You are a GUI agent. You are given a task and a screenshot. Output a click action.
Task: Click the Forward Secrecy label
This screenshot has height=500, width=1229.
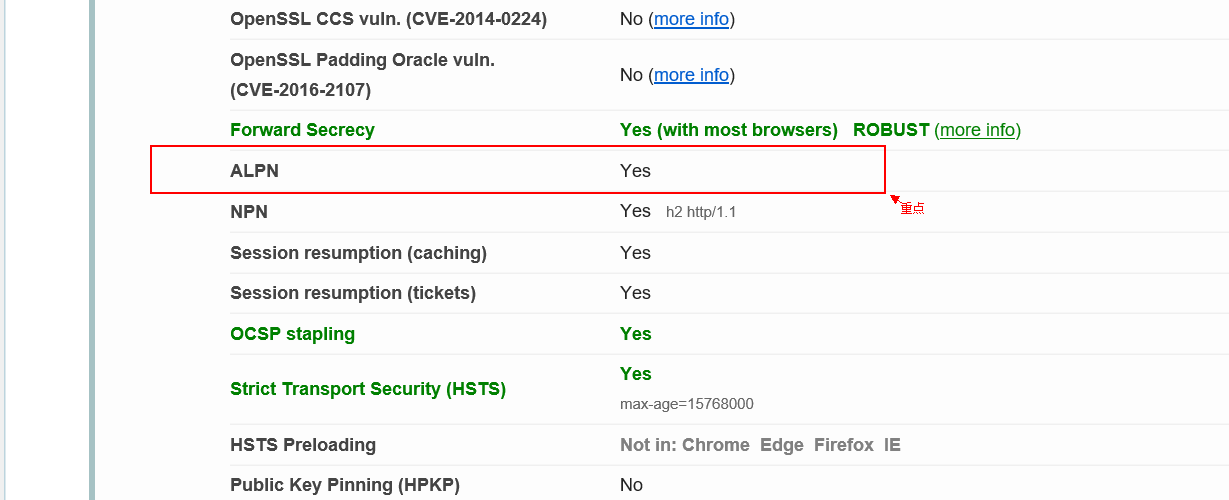[302, 130]
